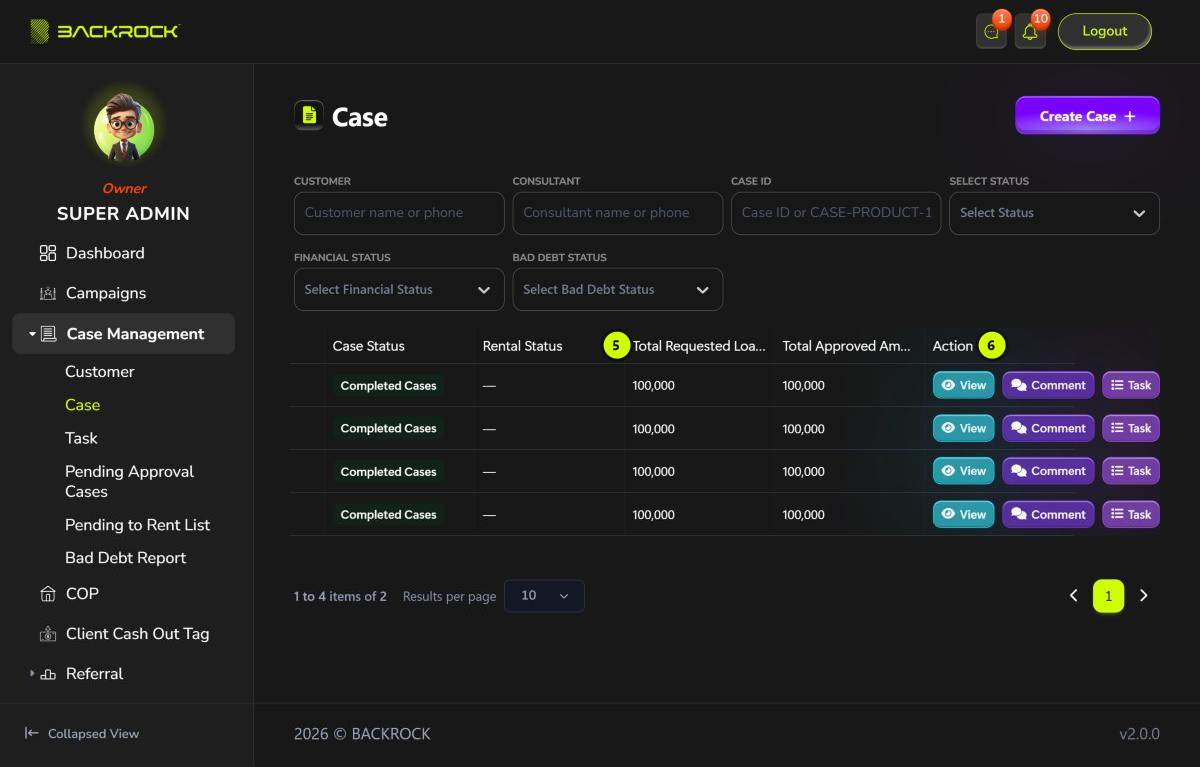Go to the previous results page arrow

coord(1073,596)
